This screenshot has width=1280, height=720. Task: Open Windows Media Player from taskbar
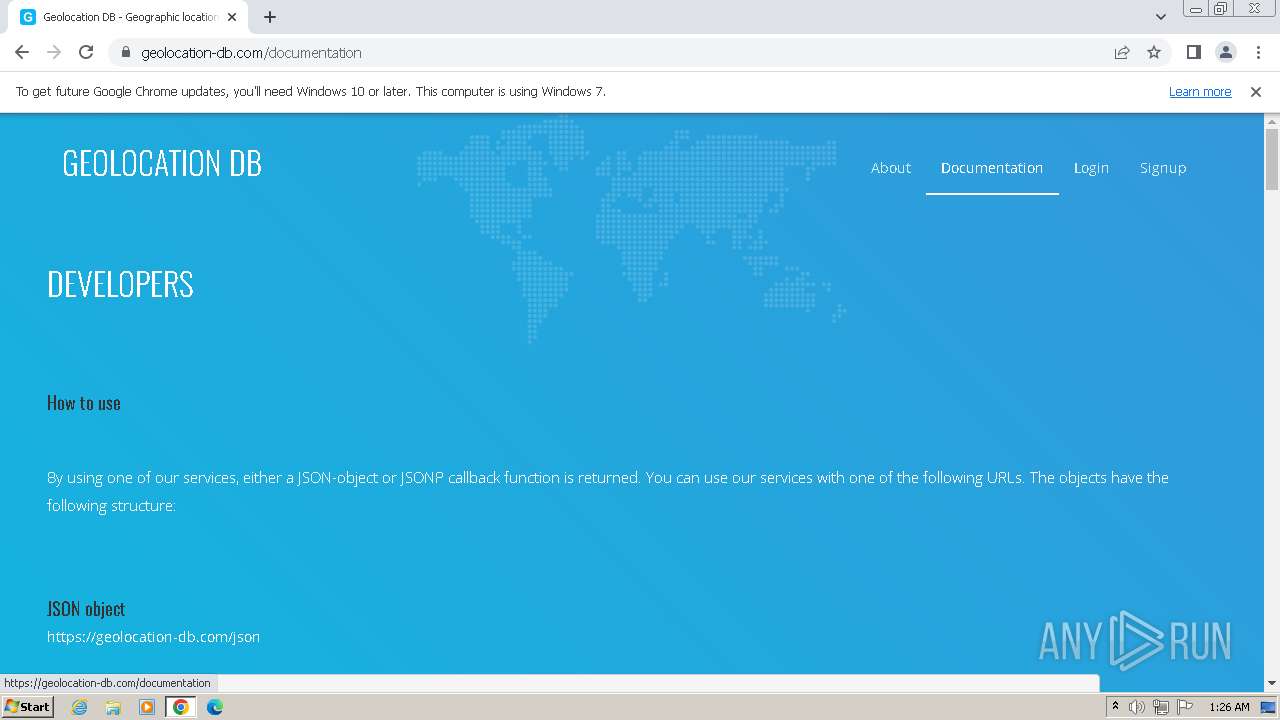[147, 707]
